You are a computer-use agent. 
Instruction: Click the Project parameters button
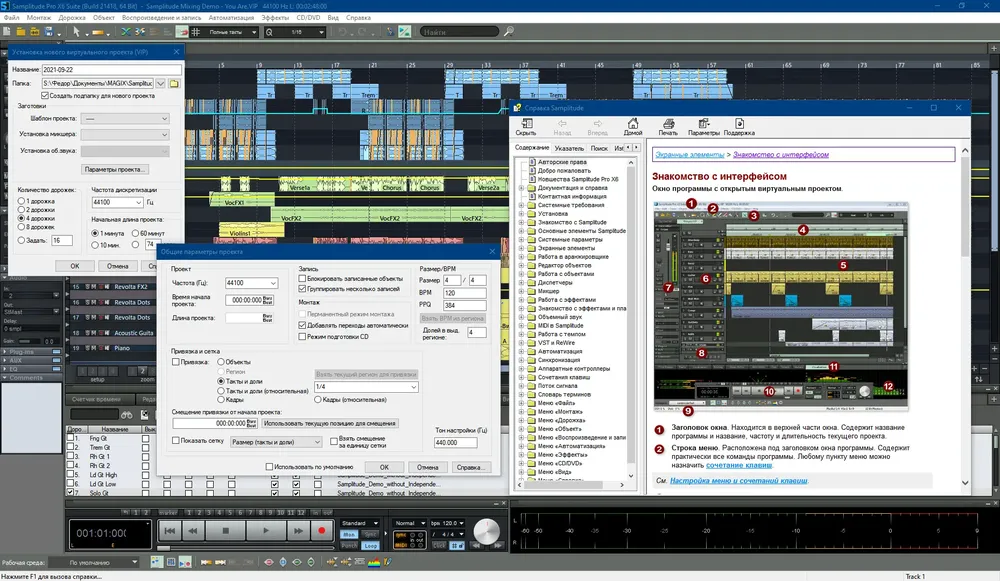(x=115, y=170)
